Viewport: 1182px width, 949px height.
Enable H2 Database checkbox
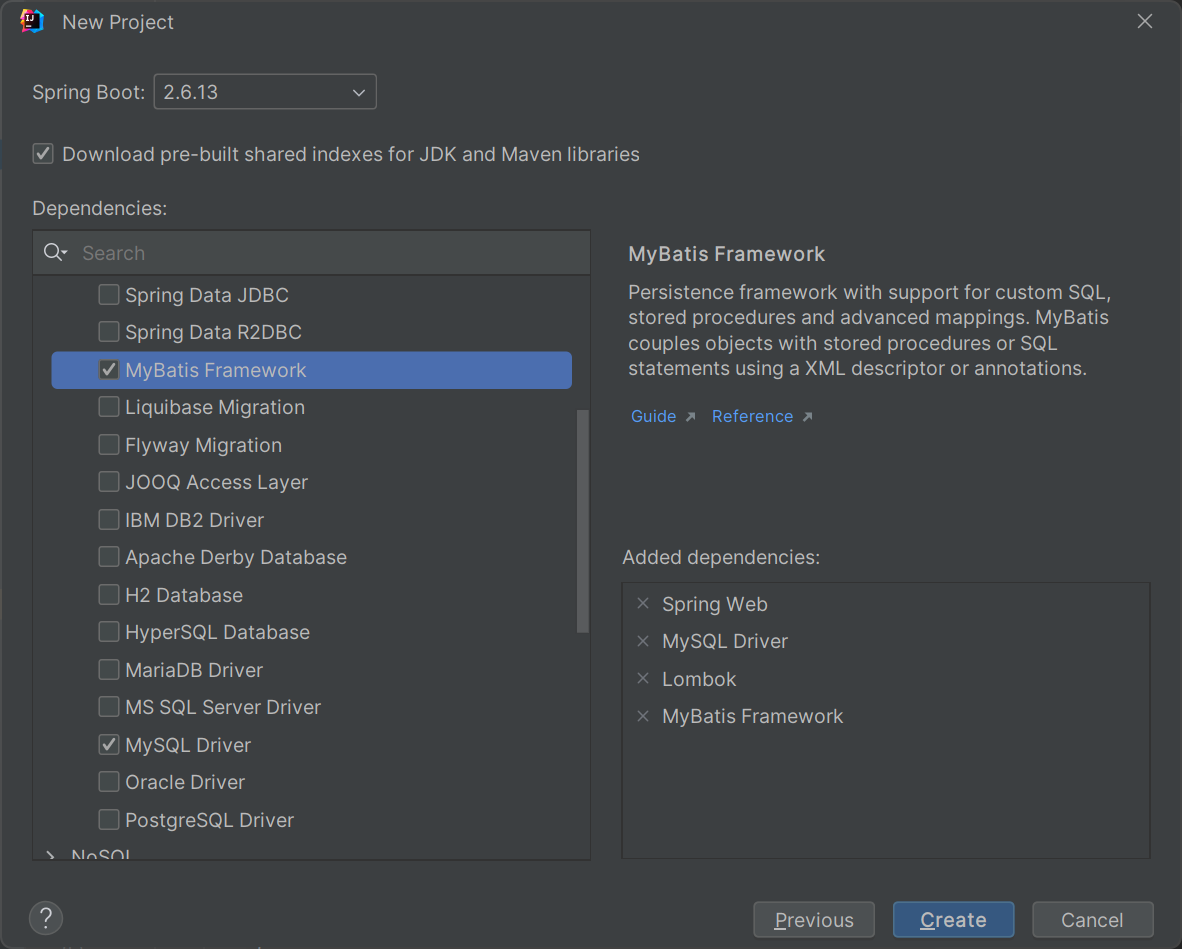109,595
